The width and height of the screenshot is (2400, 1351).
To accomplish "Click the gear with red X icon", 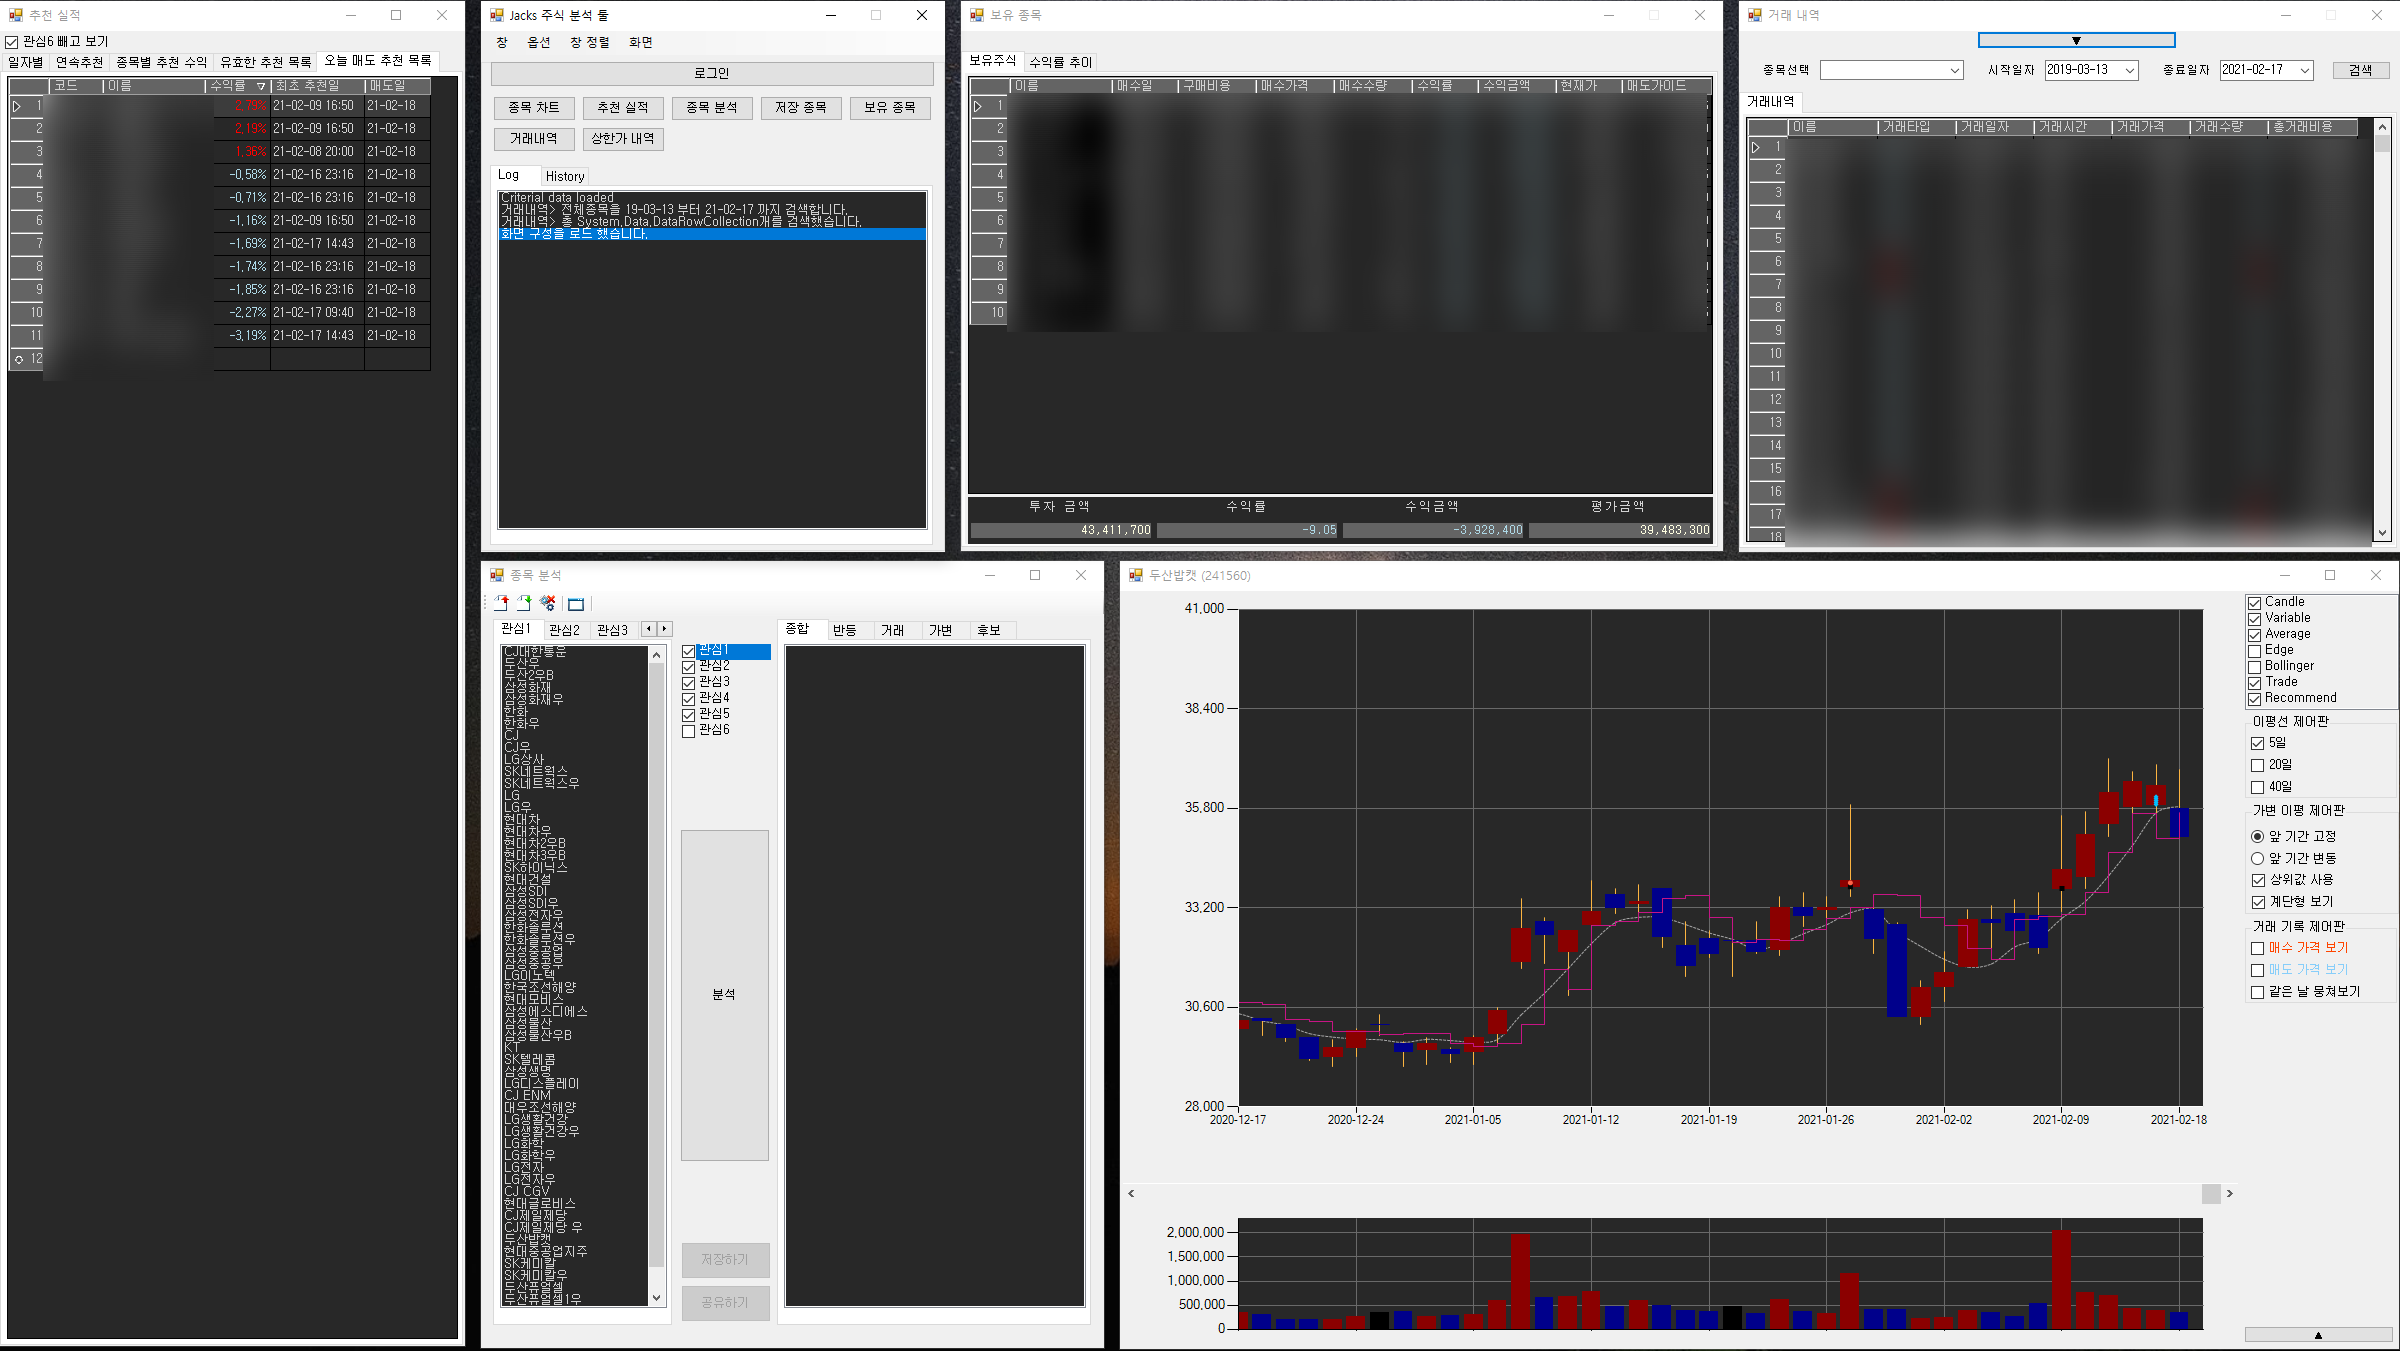I will click(x=548, y=603).
